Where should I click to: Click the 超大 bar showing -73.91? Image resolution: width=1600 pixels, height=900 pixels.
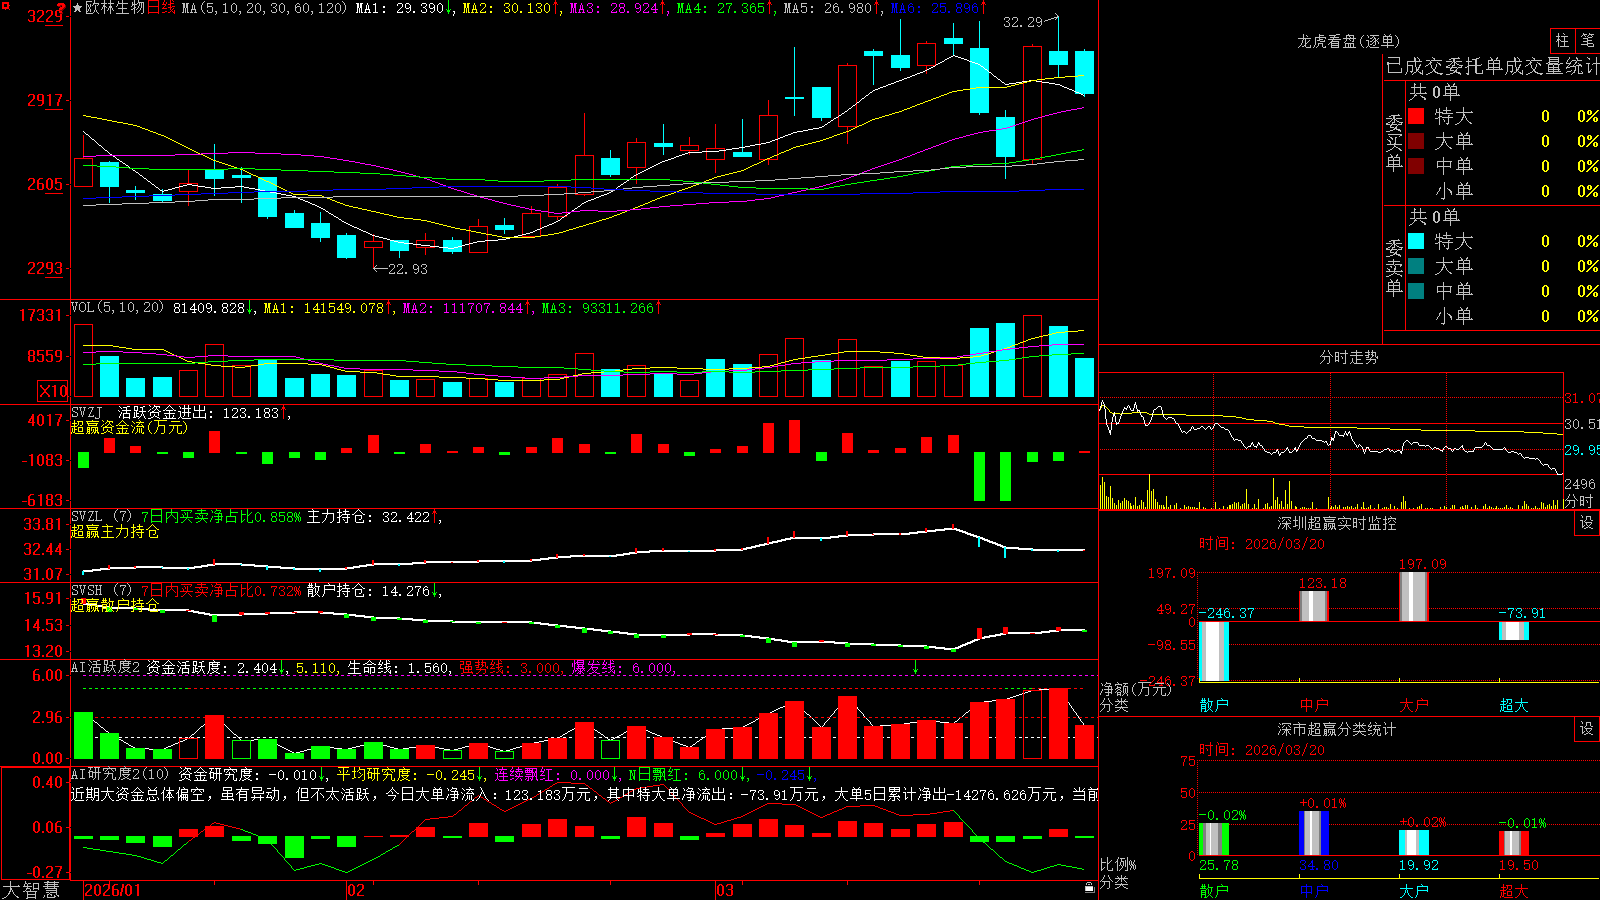1513,631
